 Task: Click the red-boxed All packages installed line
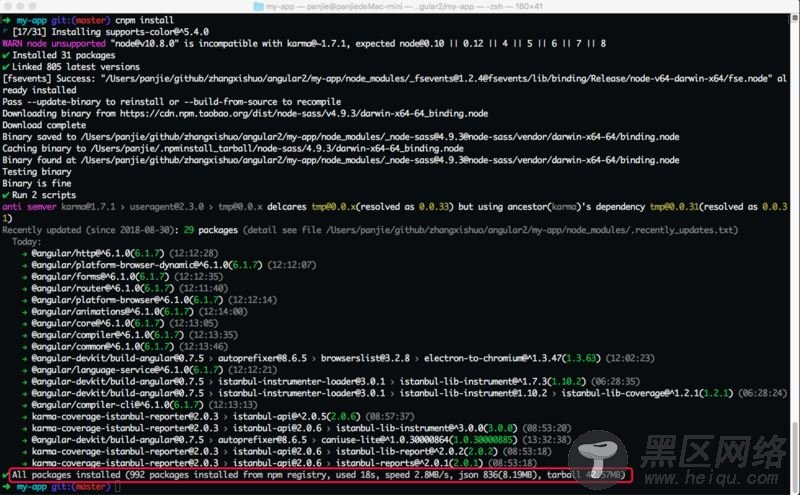click(320, 475)
